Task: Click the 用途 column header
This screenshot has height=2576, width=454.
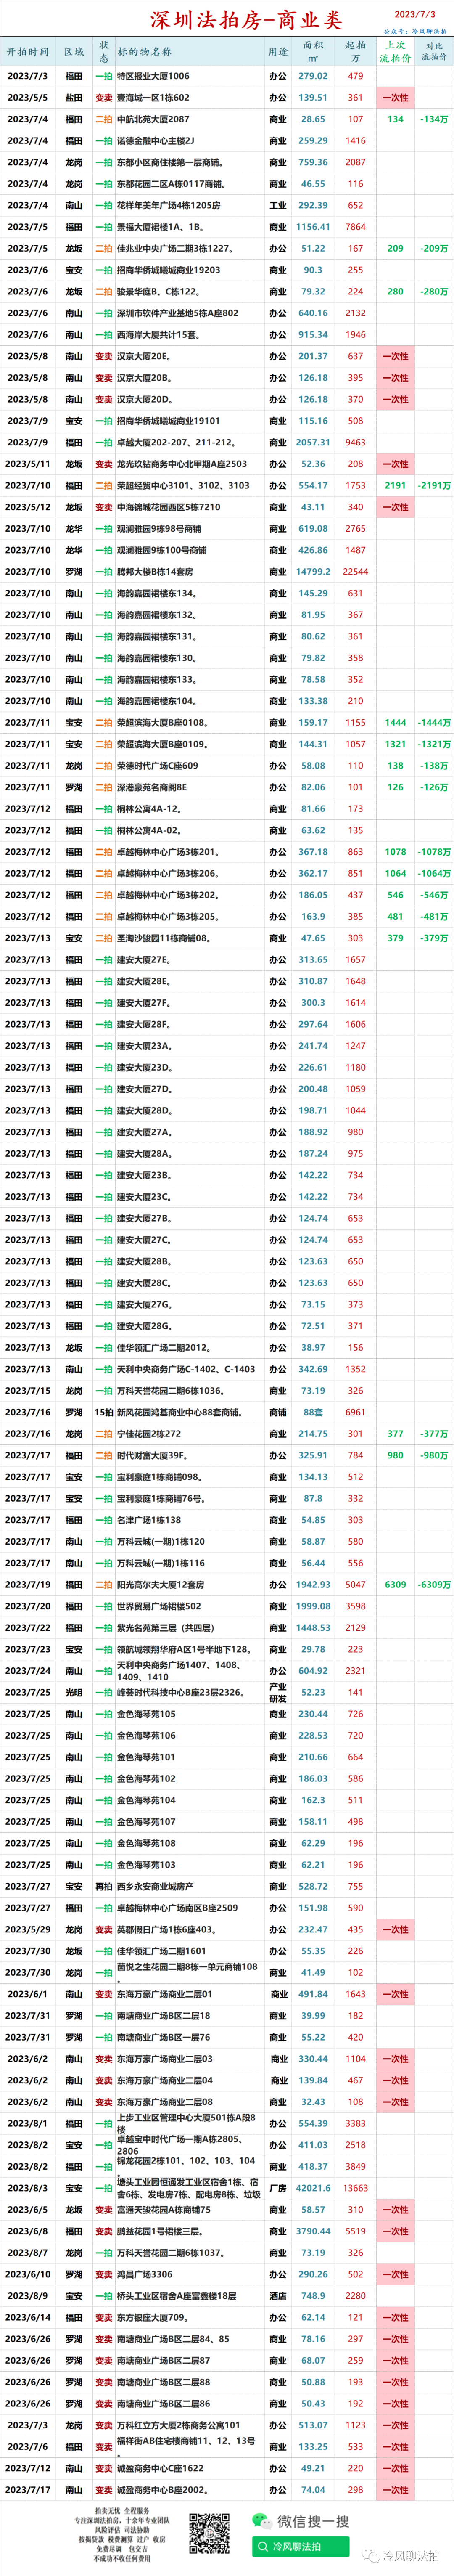Action: 278,52
